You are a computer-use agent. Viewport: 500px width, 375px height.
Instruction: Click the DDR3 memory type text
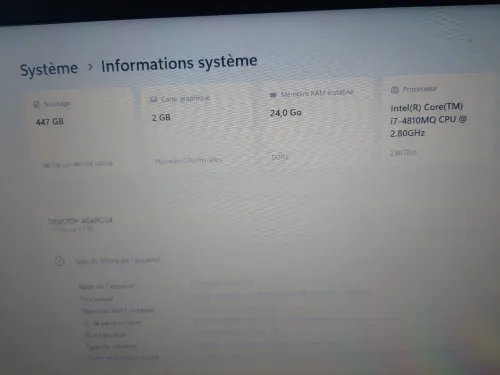click(x=280, y=157)
